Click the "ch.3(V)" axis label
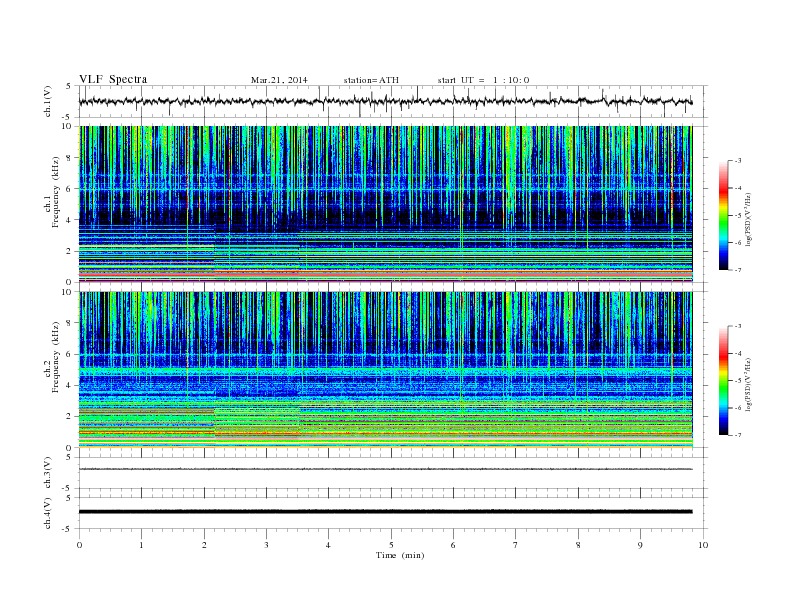The width and height of the screenshot is (792, 612). click(x=48, y=473)
